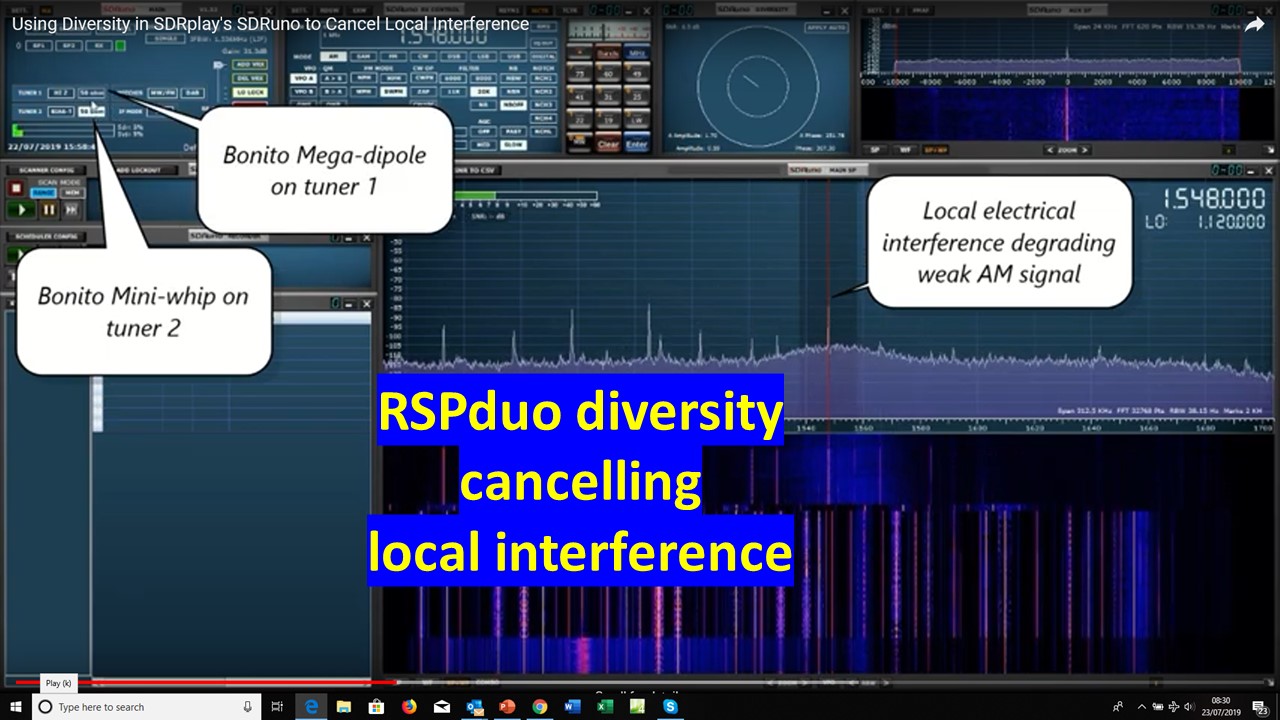Click the taskbar search box
Image resolution: width=1280 pixels, height=720 pixels.
146,707
